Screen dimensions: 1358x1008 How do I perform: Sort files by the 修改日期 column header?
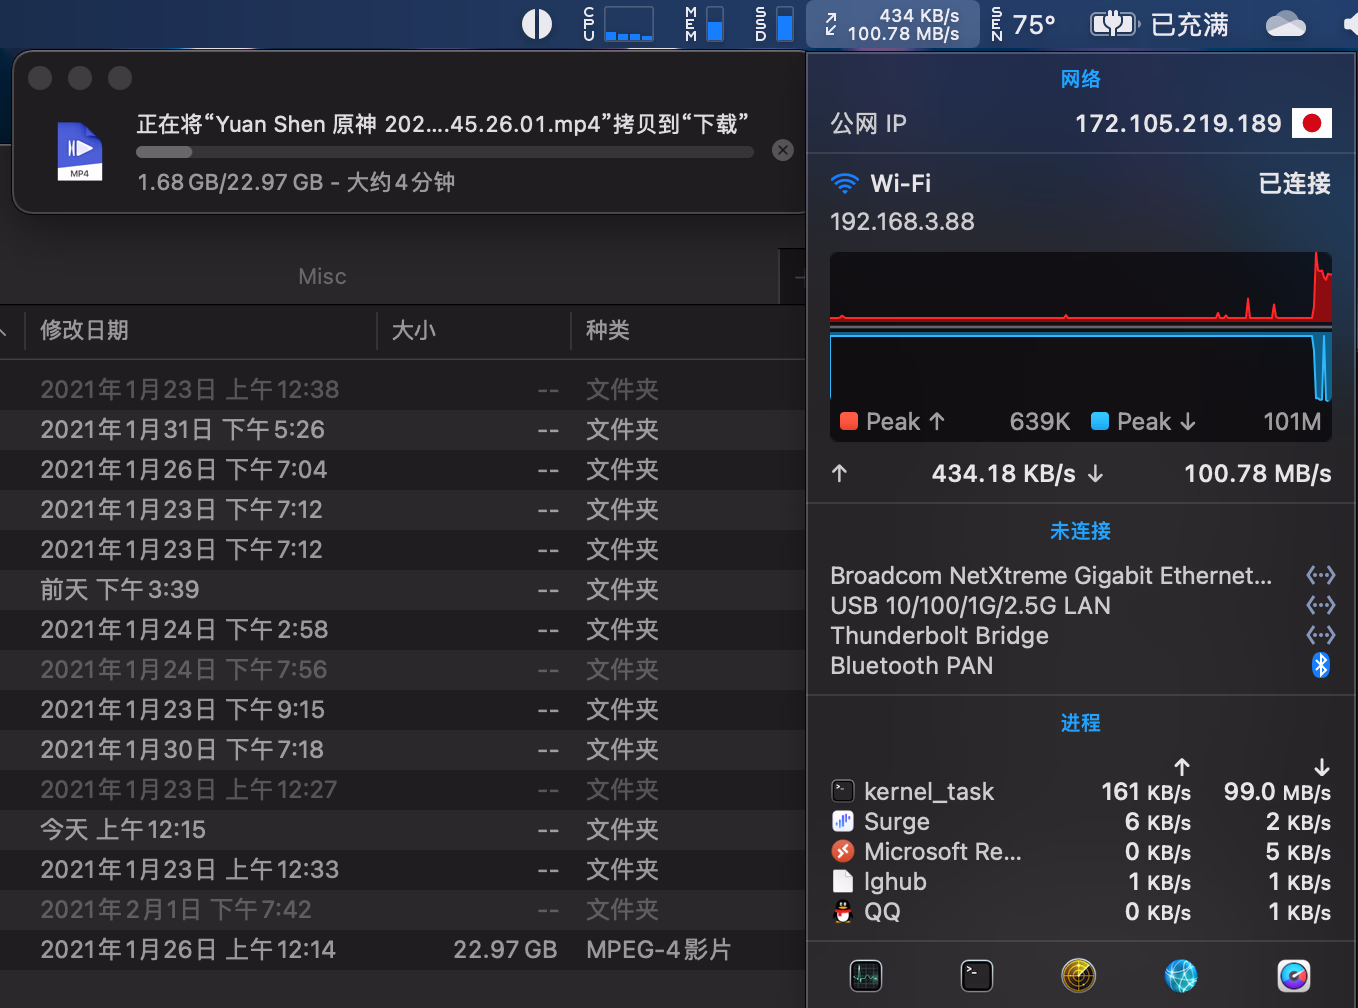pyautogui.click(x=85, y=330)
